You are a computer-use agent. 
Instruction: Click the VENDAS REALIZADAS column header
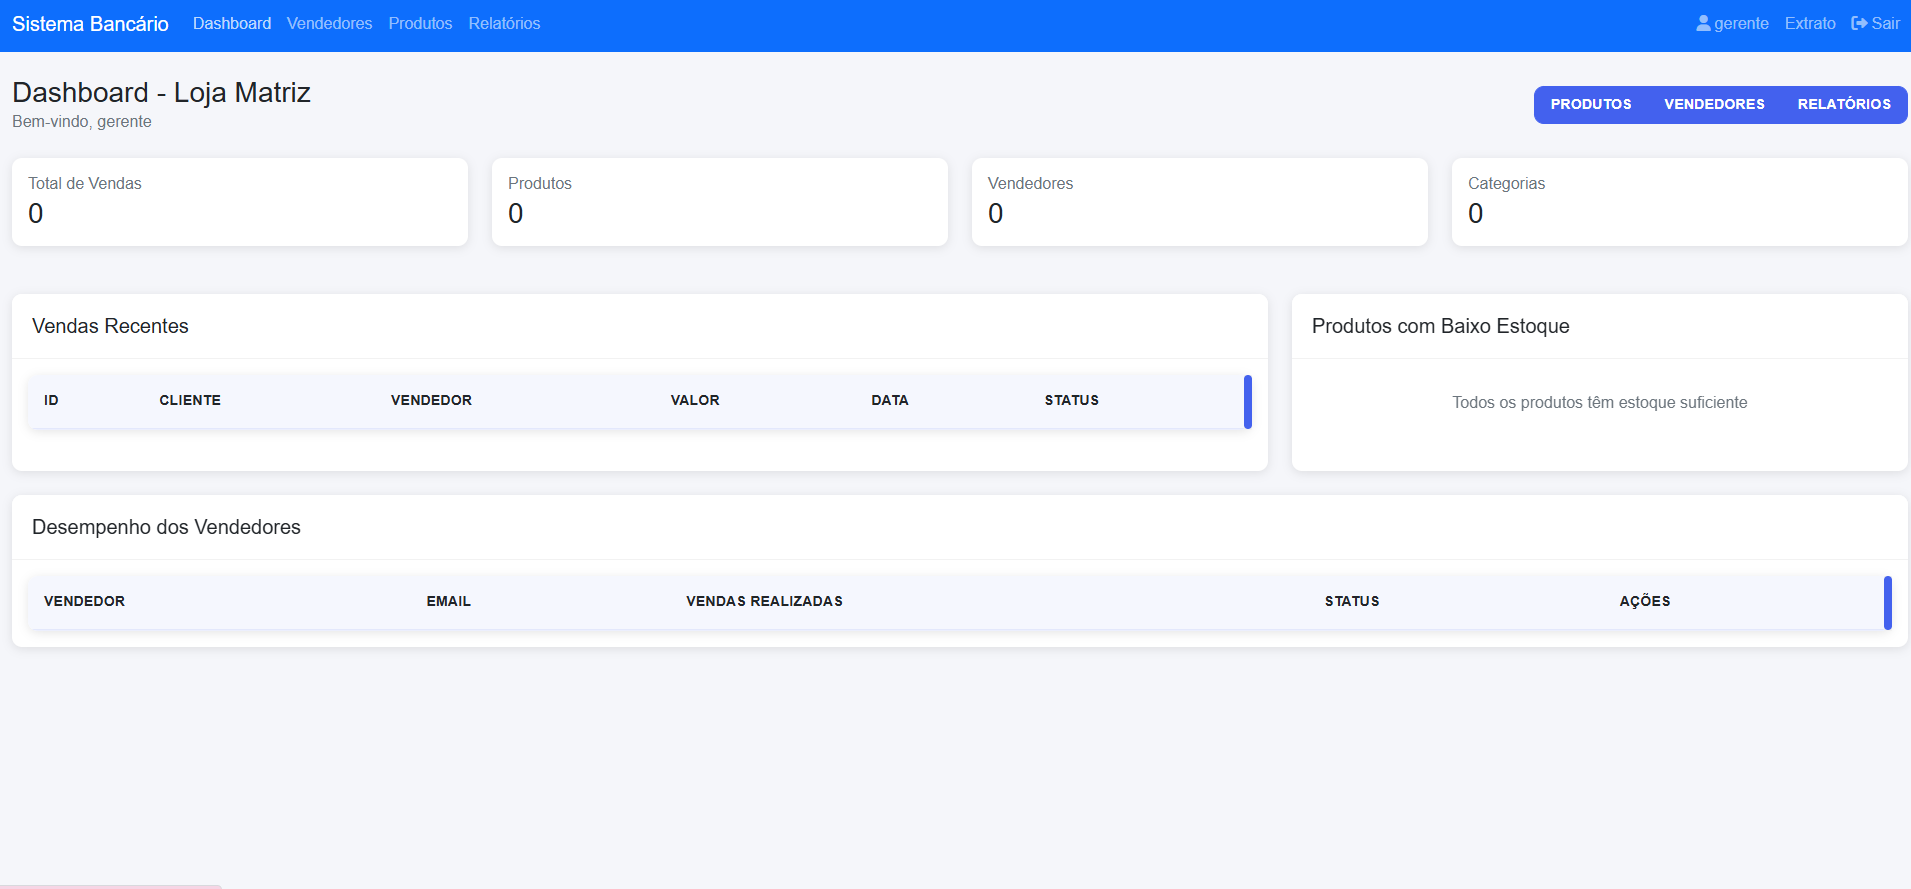point(764,601)
